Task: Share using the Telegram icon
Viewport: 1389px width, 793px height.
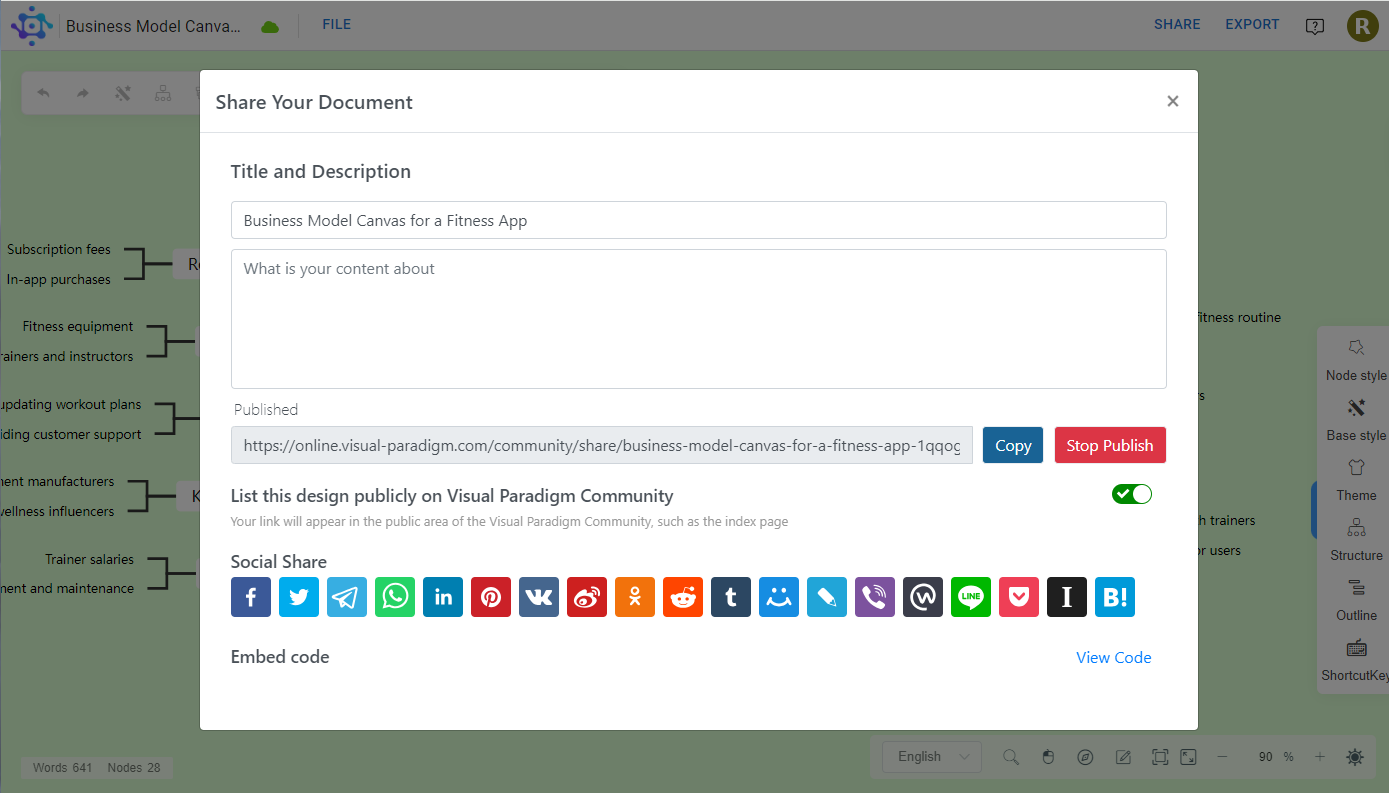Action: tap(347, 597)
